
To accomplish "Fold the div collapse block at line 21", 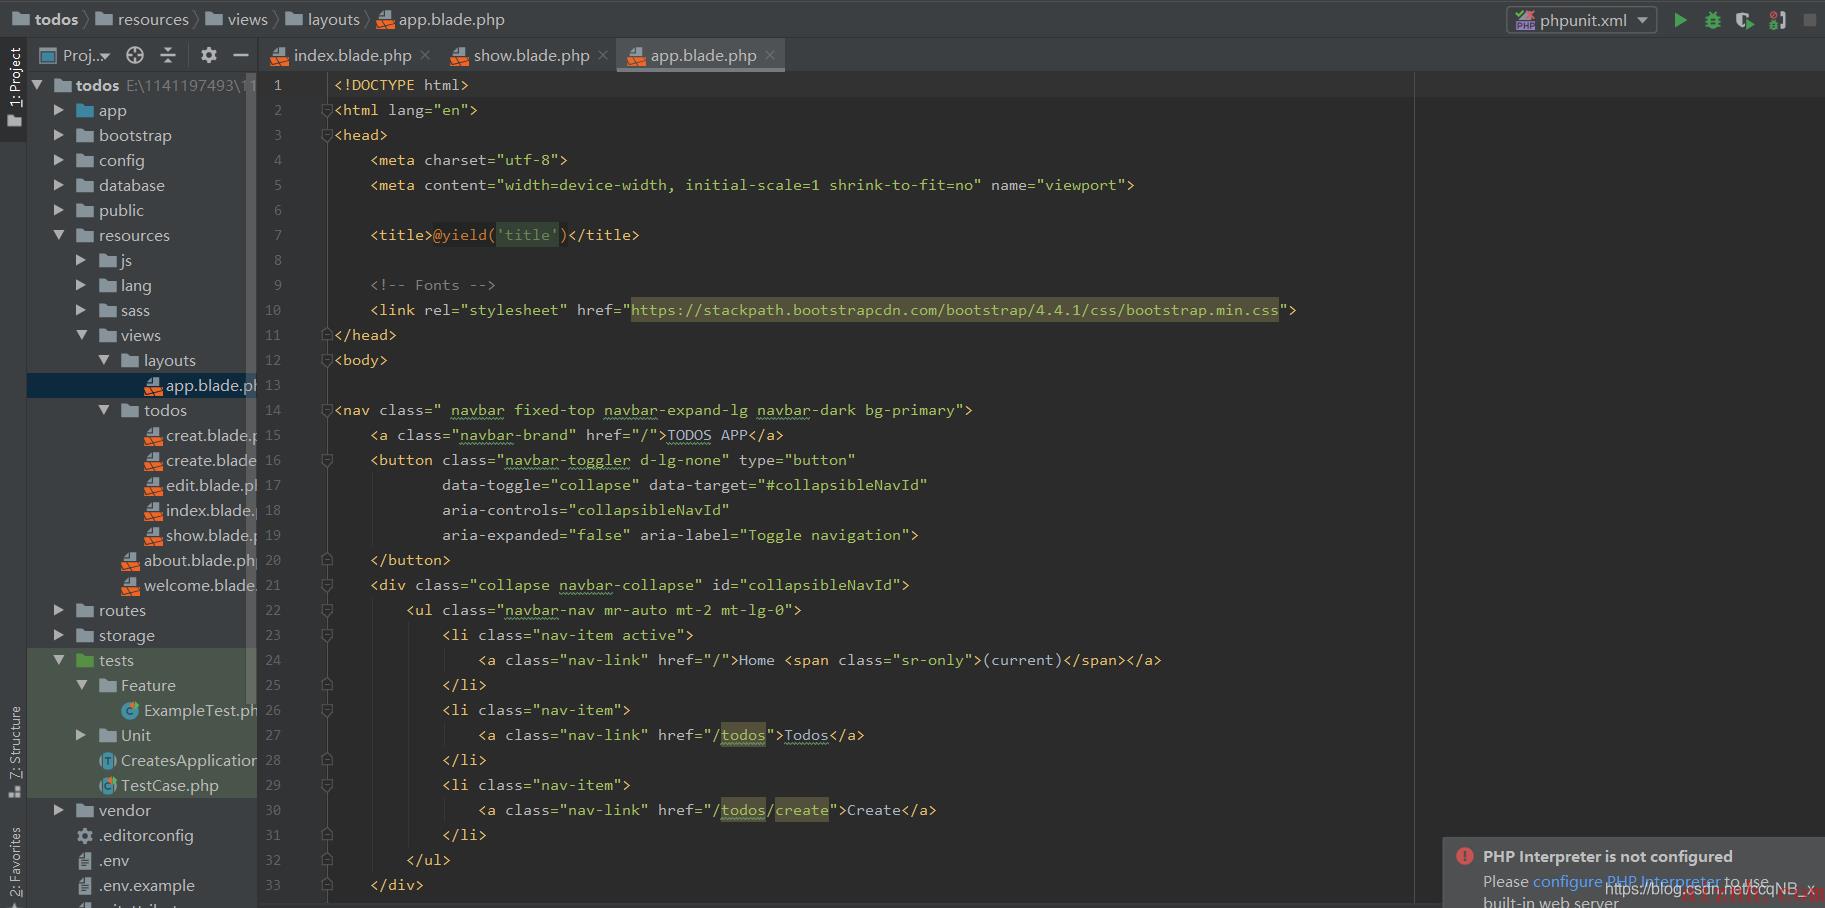I will 327,585.
